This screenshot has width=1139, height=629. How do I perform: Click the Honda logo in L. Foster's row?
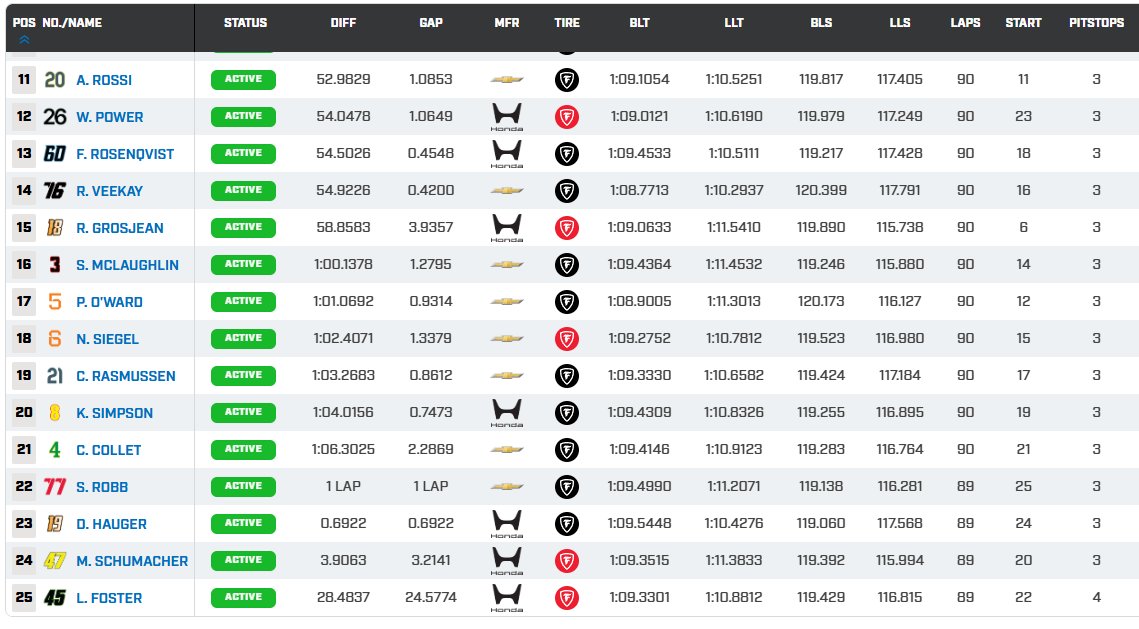pos(506,598)
